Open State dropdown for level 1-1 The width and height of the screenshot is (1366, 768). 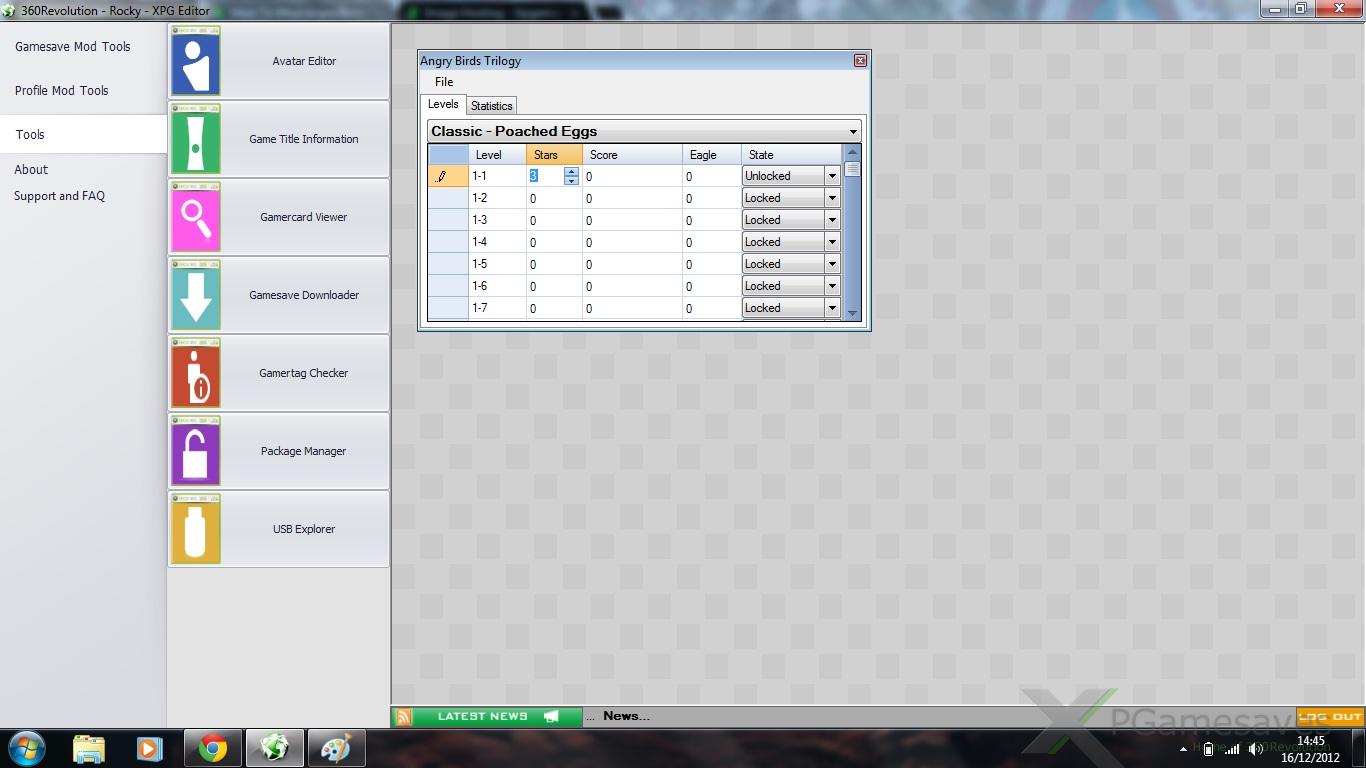click(x=831, y=176)
